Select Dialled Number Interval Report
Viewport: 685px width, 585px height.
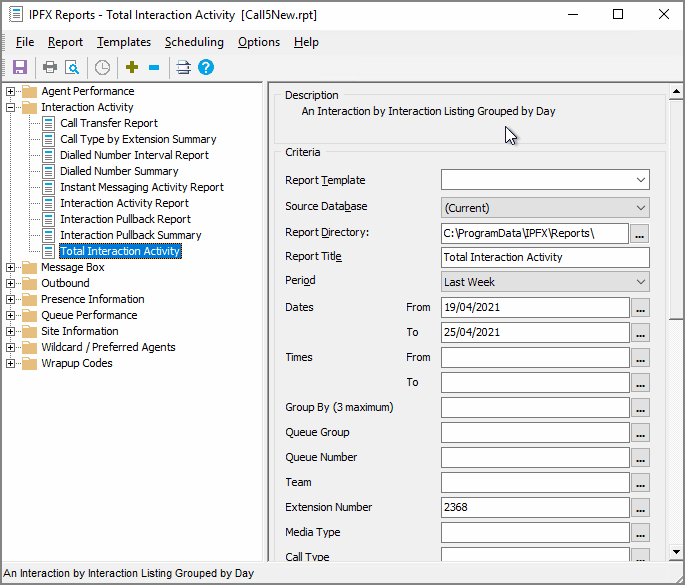135,155
